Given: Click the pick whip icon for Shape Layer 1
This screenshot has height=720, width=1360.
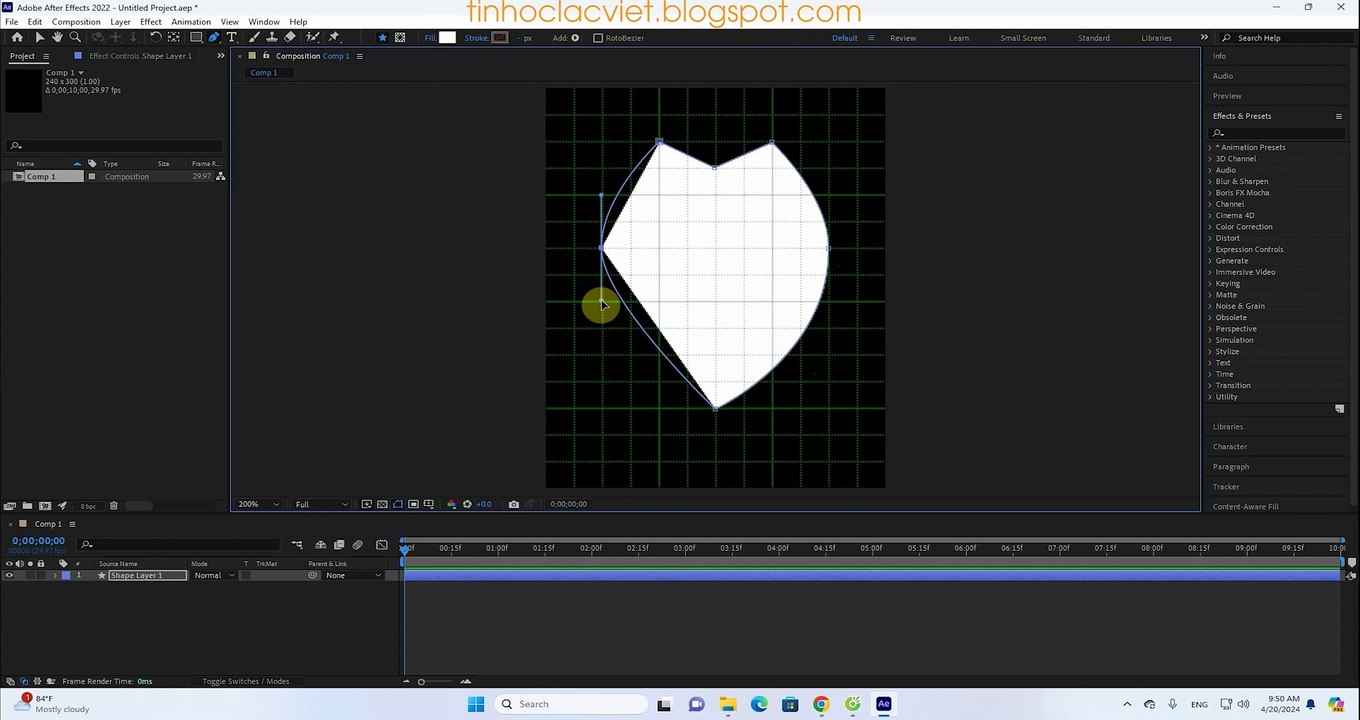Looking at the screenshot, I should pos(313,575).
